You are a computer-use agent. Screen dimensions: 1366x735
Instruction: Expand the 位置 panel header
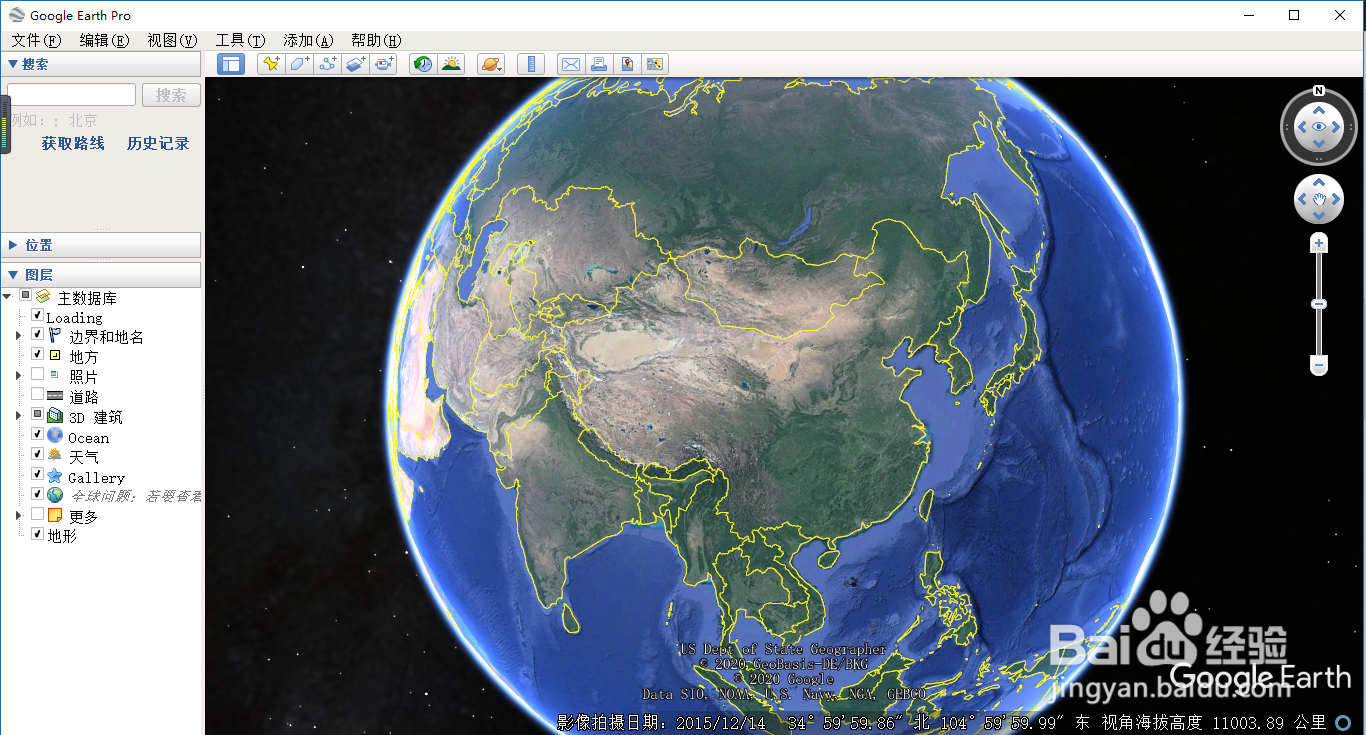(101, 245)
